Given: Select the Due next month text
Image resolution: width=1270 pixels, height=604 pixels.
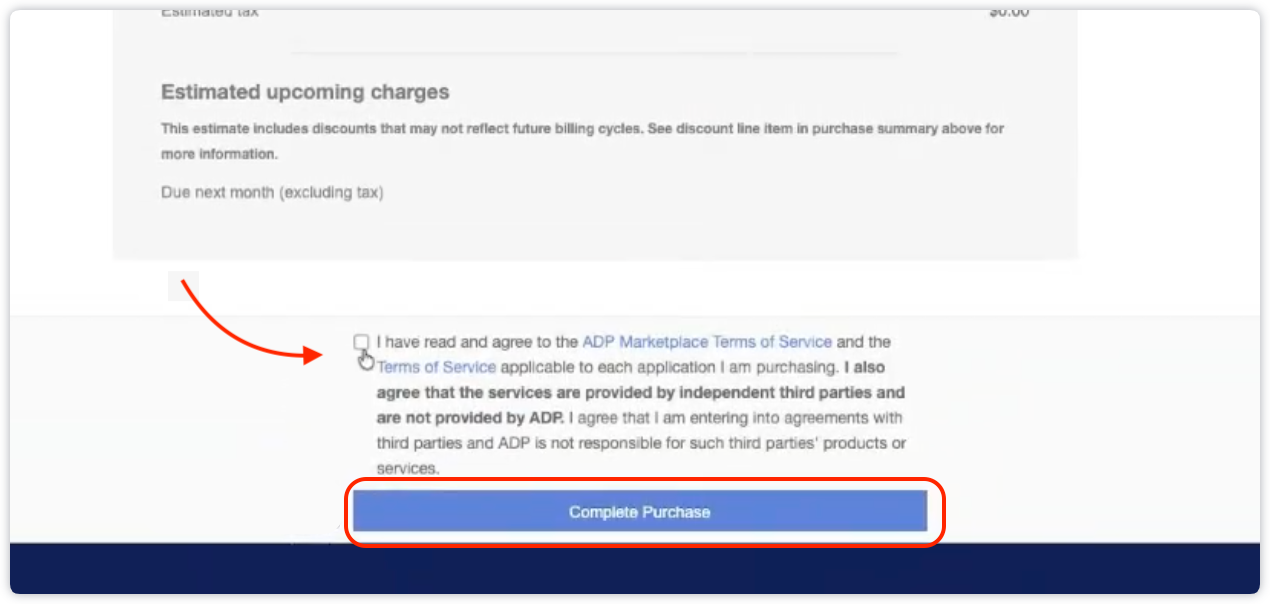Looking at the screenshot, I should [x=271, y=192].
